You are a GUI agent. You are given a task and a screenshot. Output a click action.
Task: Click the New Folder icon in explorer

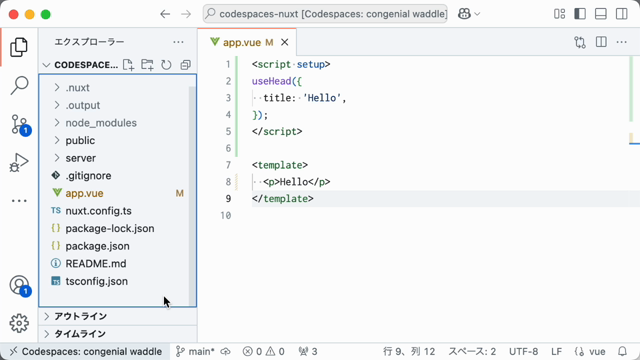(147, 65)
